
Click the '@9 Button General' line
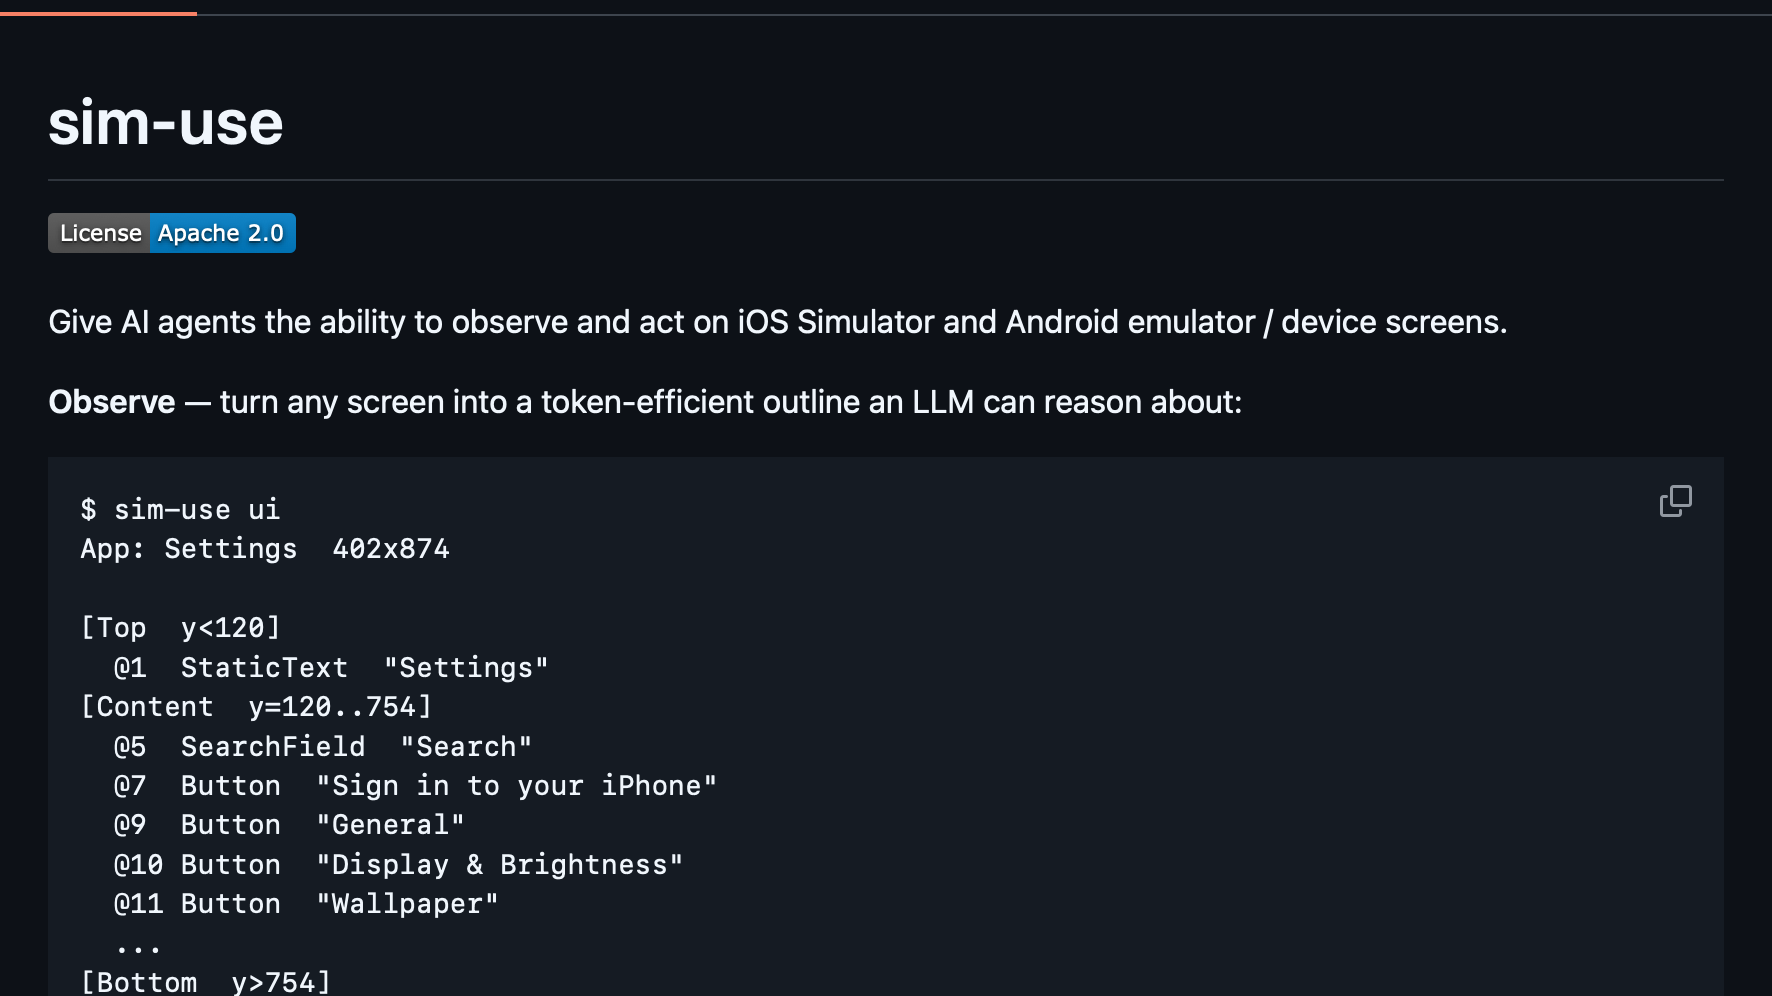tap(289, 825)
